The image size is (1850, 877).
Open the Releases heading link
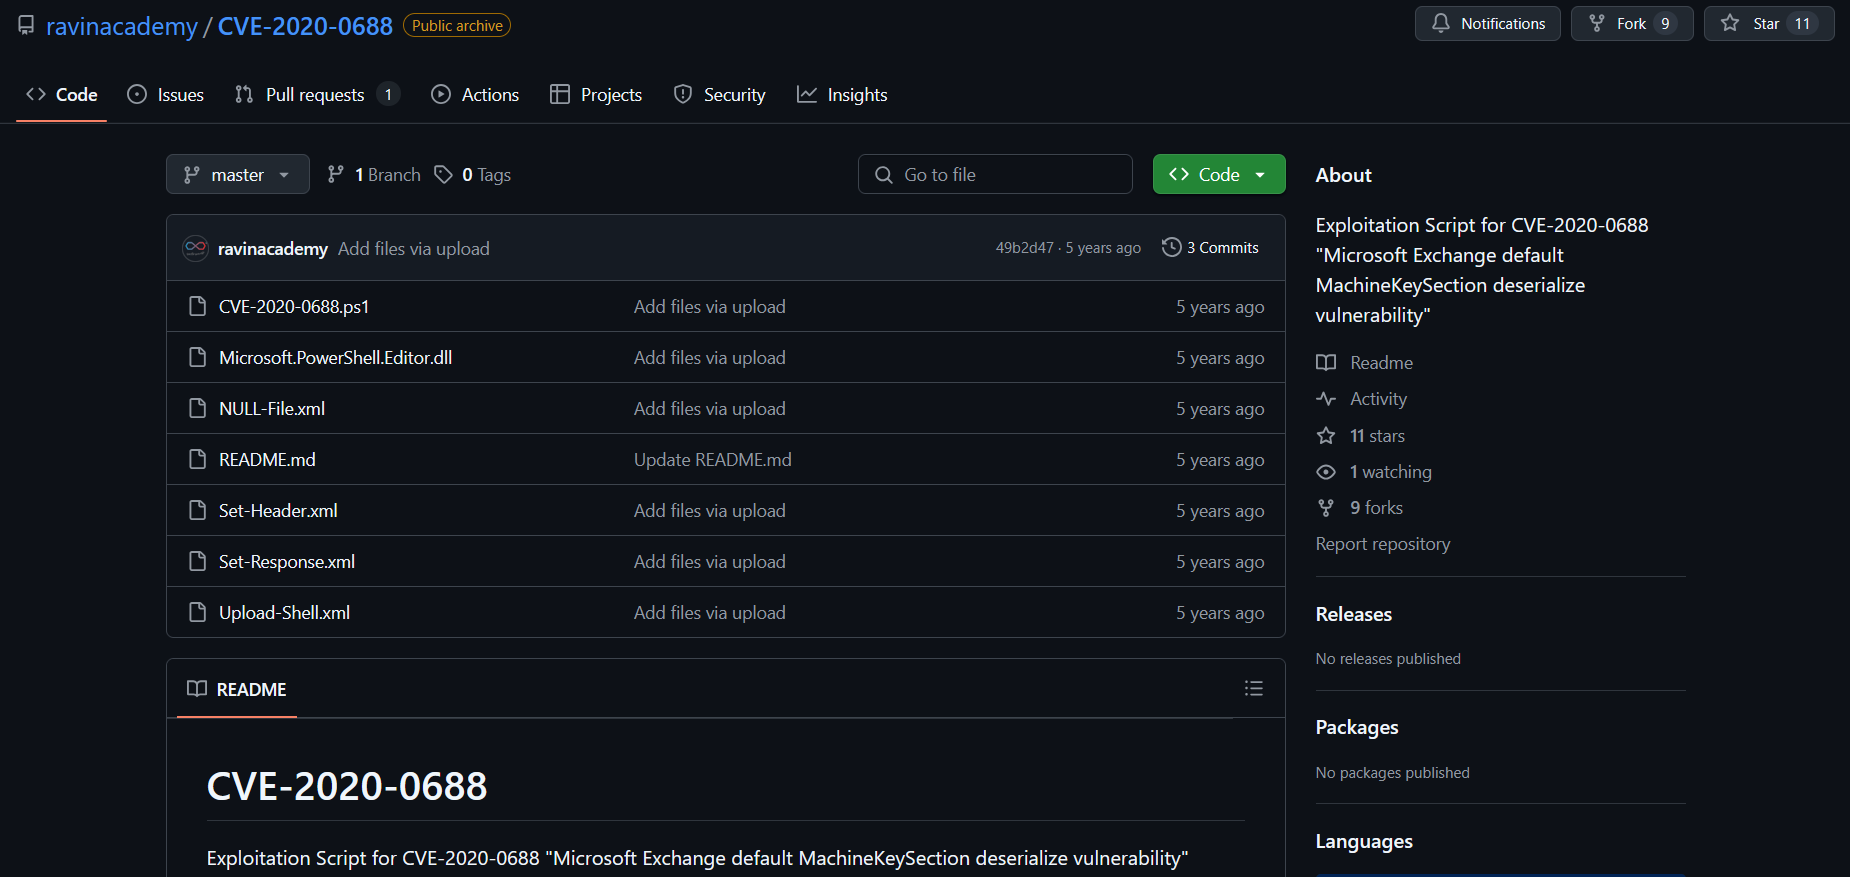(x=1354, y=614)
